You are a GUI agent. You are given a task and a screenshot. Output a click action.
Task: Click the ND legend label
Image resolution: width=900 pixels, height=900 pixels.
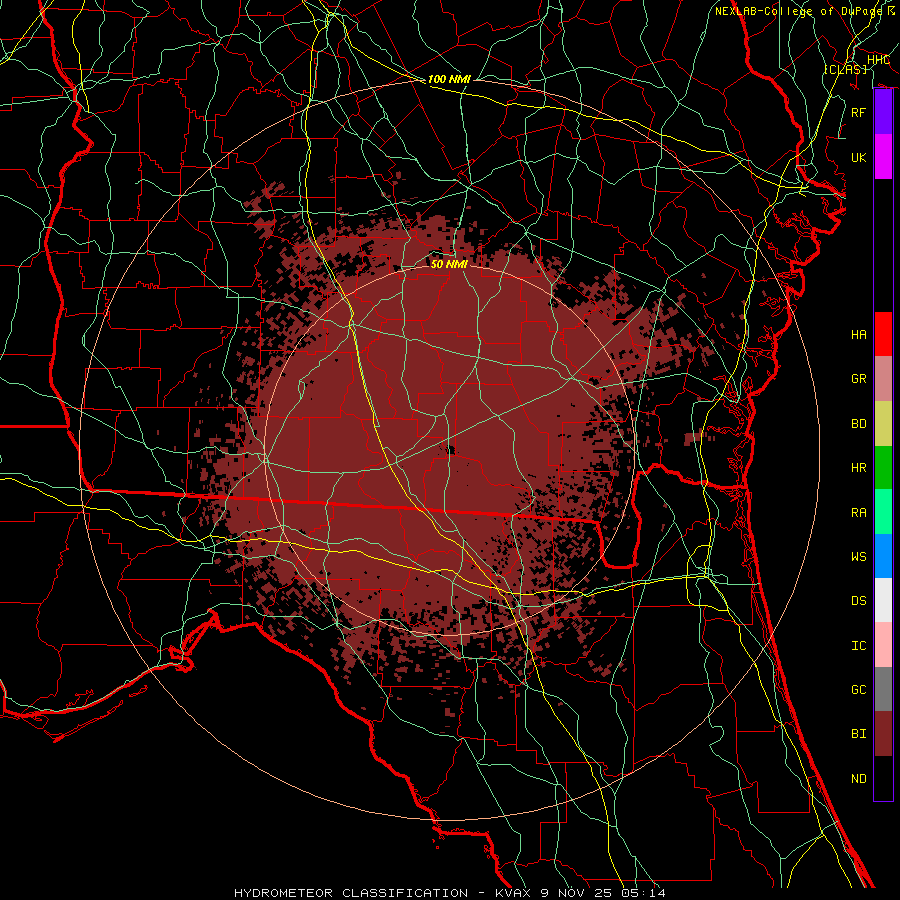(x=858, y=779)
